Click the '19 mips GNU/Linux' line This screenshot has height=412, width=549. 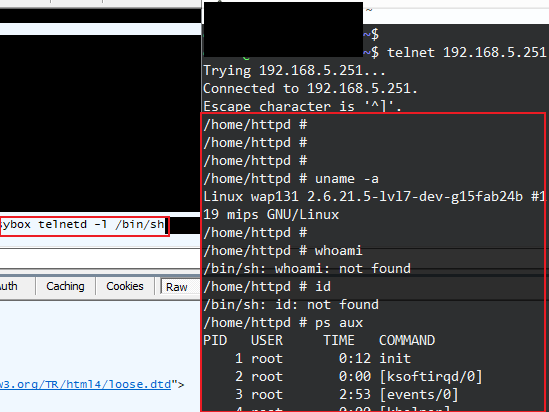(x=271, y=215)
